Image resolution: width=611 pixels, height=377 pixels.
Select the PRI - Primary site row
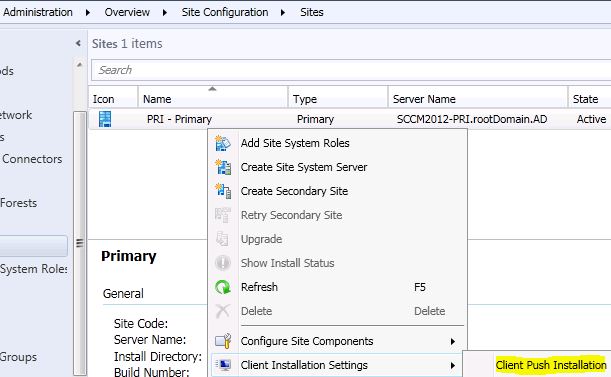tap(350, 119)
